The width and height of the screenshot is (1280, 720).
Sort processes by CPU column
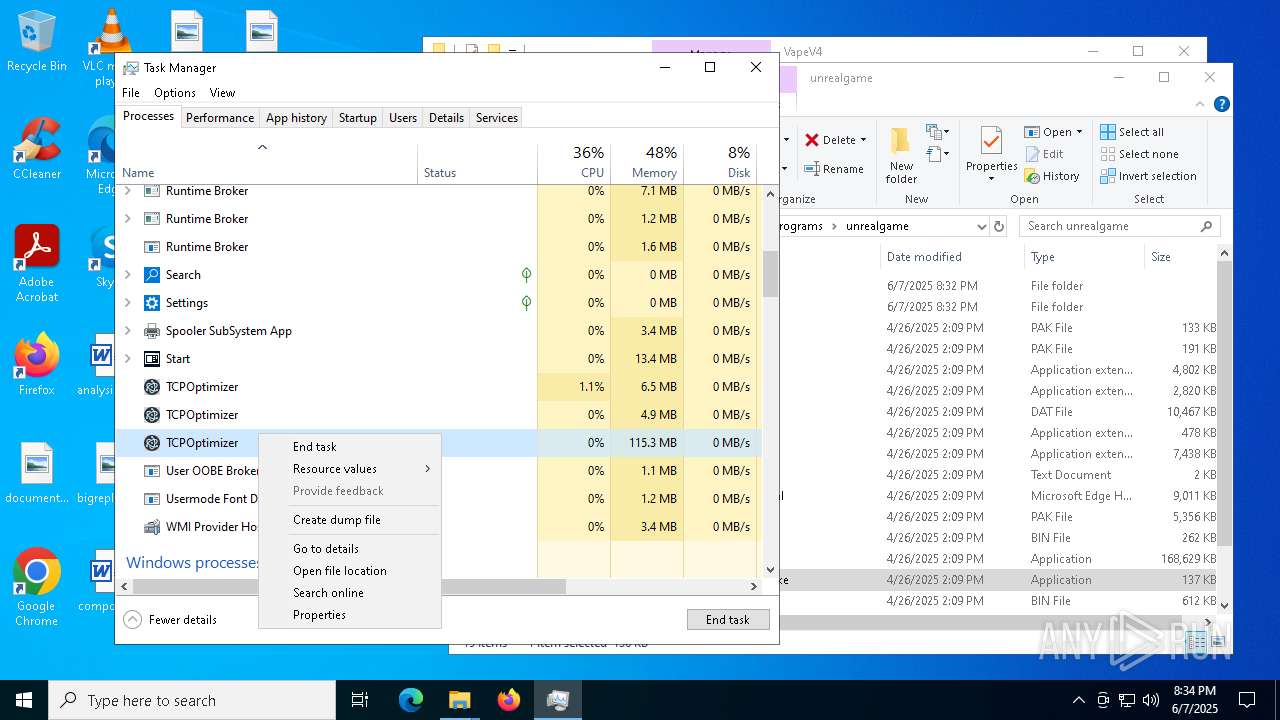pos(574,164)
